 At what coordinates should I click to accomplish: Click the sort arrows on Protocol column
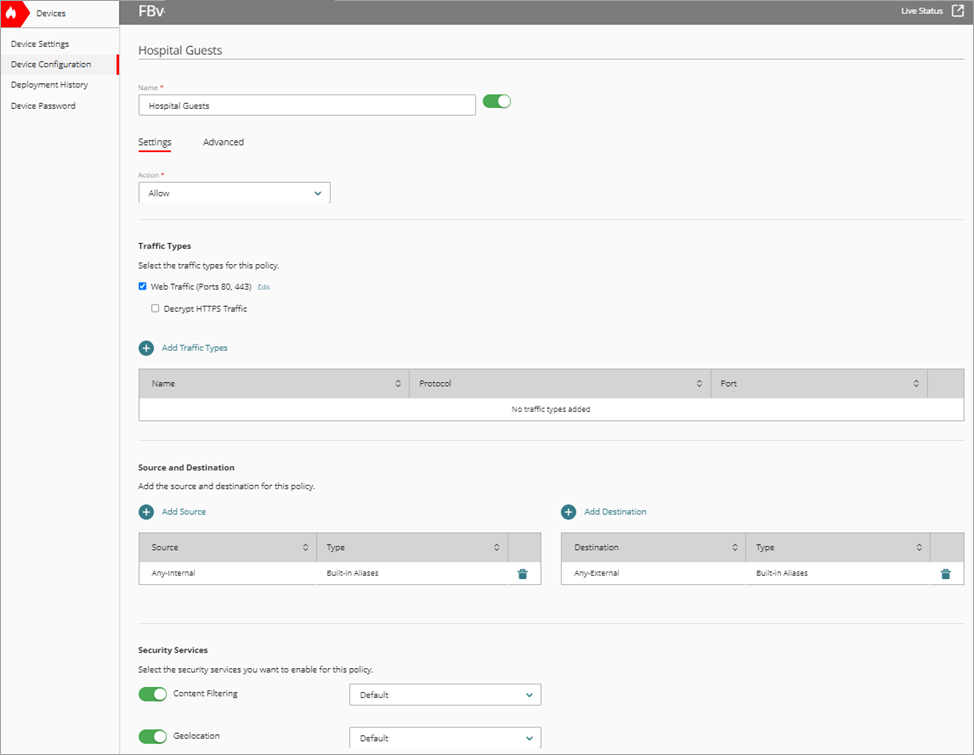[699, 383]
